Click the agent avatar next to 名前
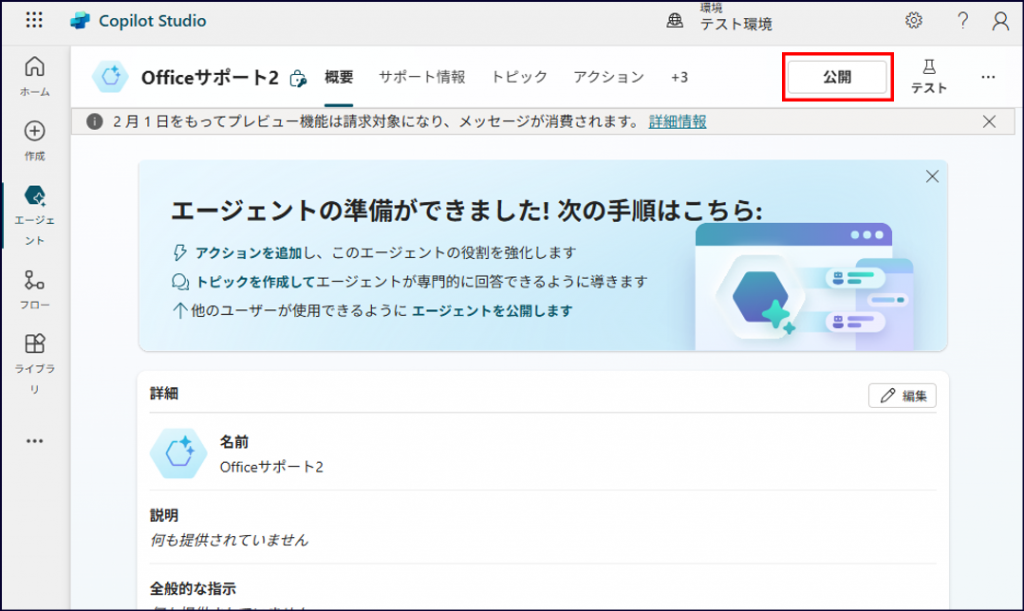 (178, 453)
